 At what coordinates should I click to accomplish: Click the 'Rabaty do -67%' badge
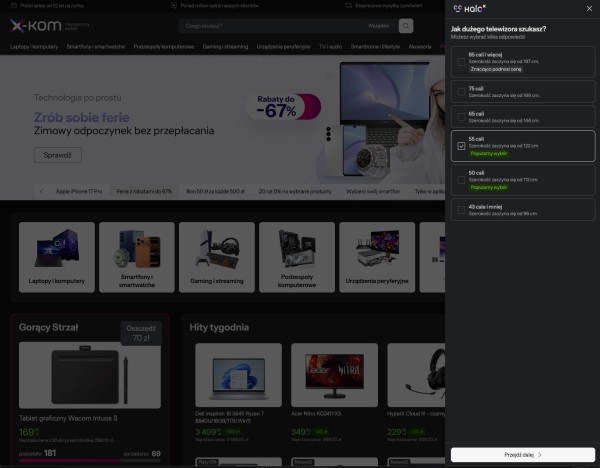pos(284,107)
